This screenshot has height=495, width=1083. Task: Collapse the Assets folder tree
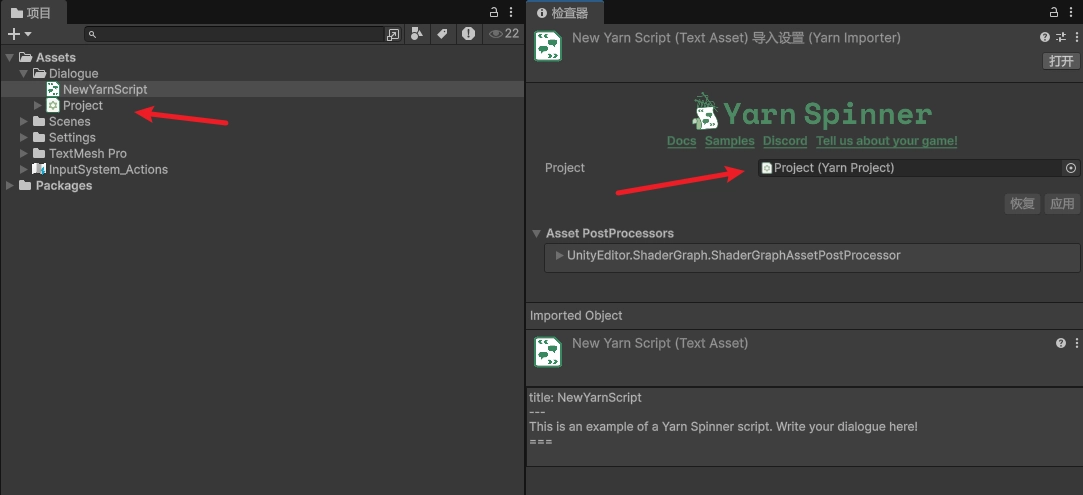10,57
